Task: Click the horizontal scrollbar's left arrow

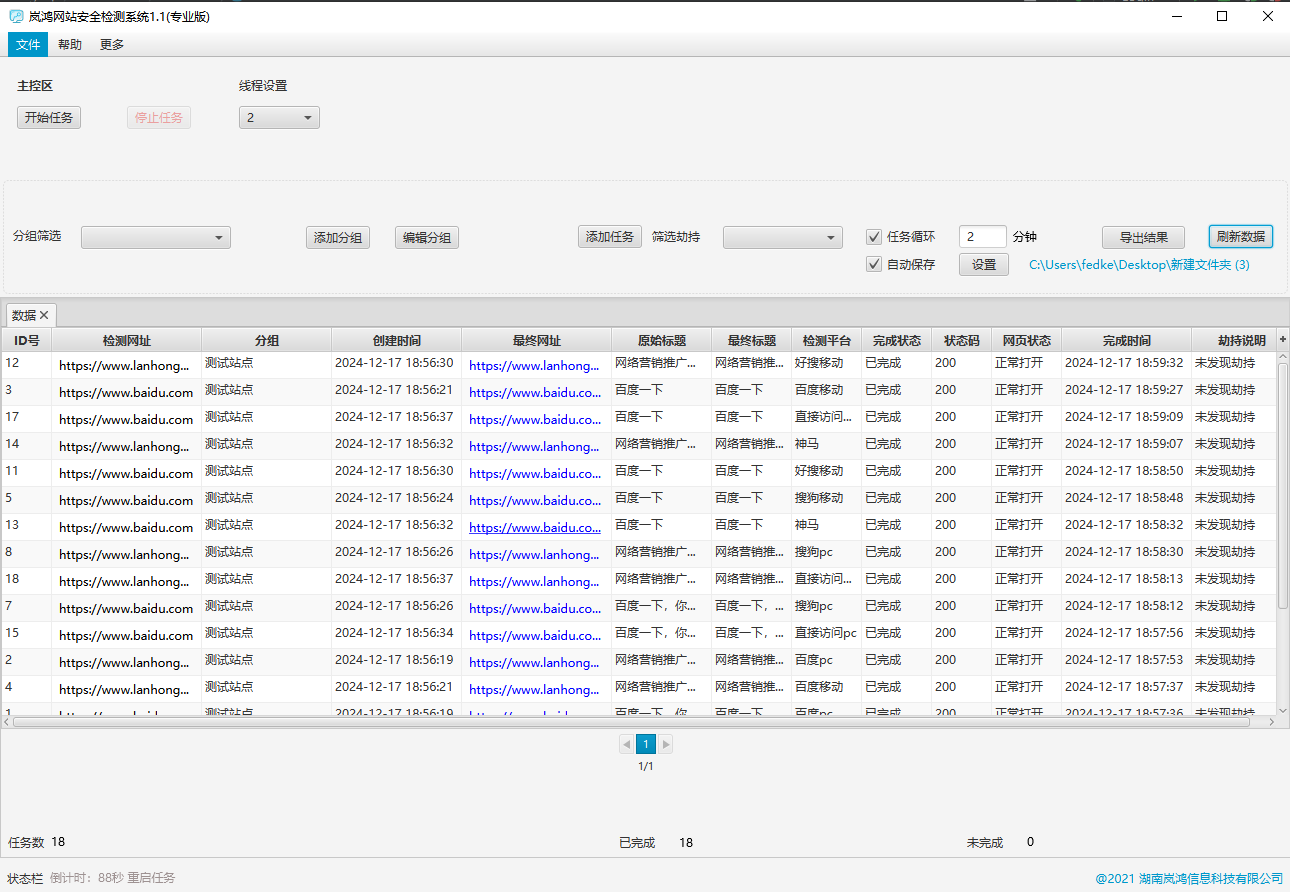Action: pos(7,721)
